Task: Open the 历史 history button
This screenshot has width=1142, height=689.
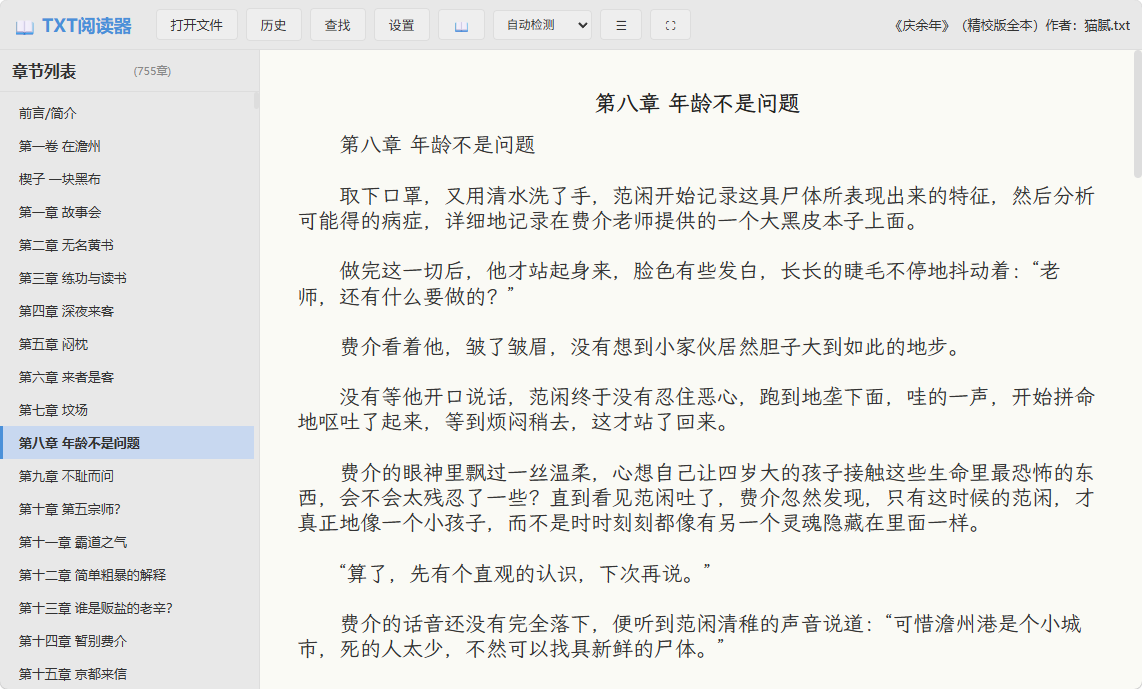Action: (x=273, y=25)
